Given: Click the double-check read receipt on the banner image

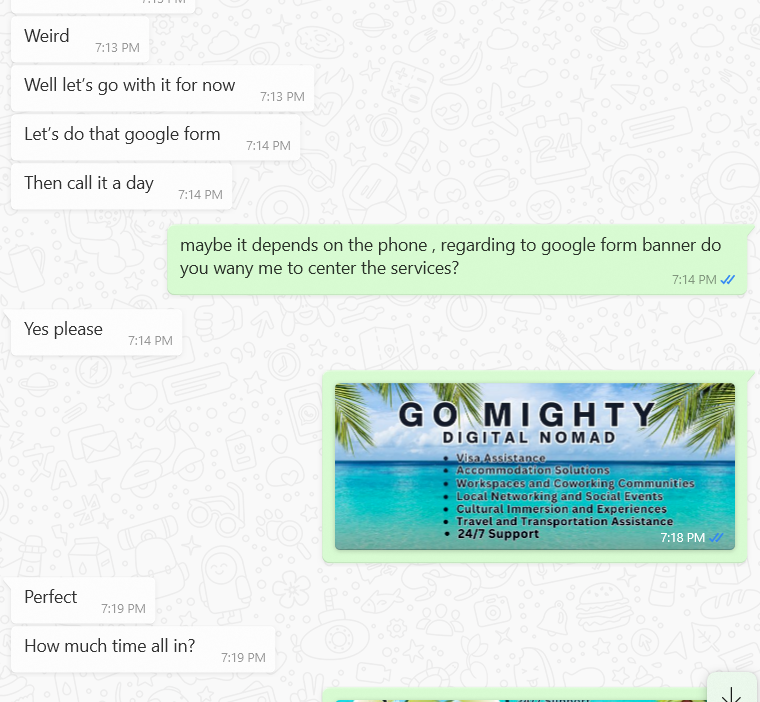Looking at the screenshot, I should 716,538.
